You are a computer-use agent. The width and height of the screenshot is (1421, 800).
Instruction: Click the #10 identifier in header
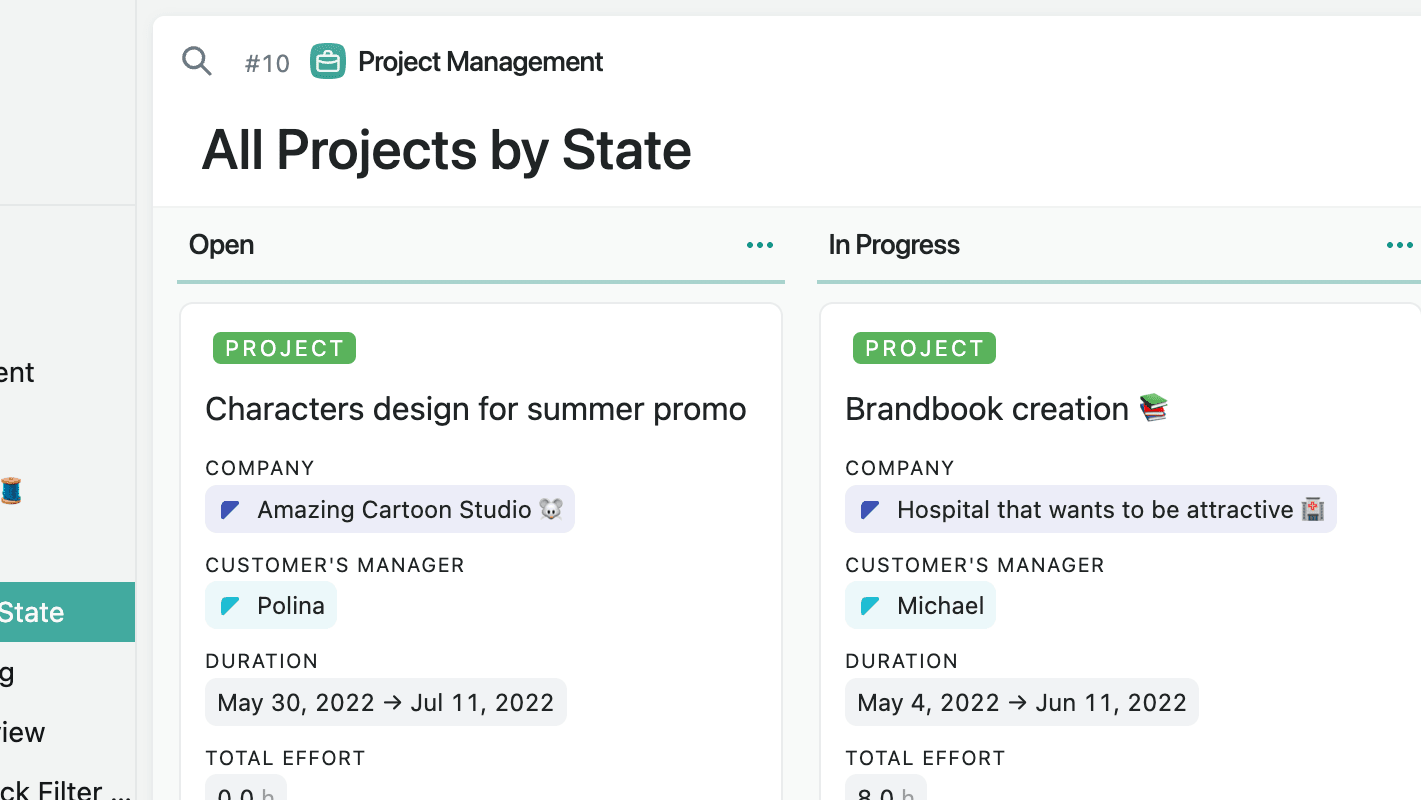tap(267, 63)
